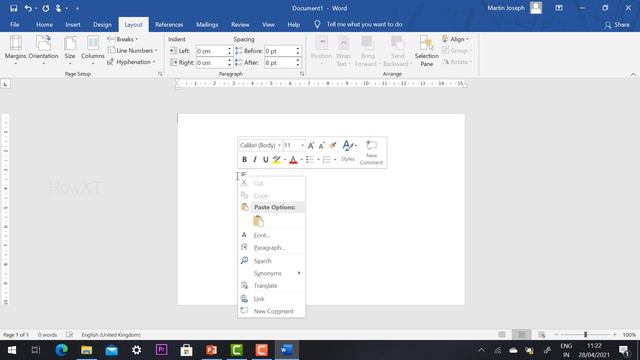Click the Bullets list icon
Image resolution: width=640 pixels, height=360 pixels.
tap(310, 160)
